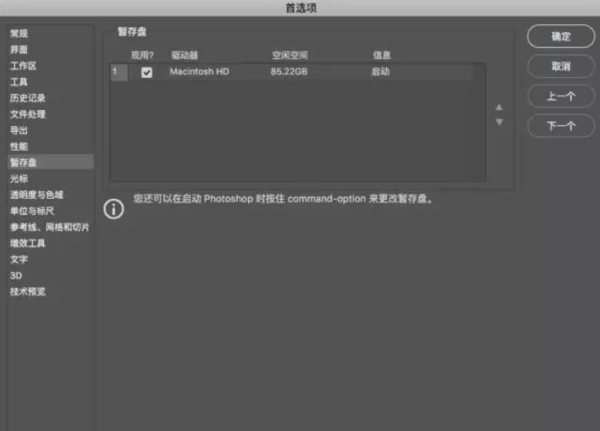Open the 性能 preferences category
600x431 pixels.
tap(19, 147)
